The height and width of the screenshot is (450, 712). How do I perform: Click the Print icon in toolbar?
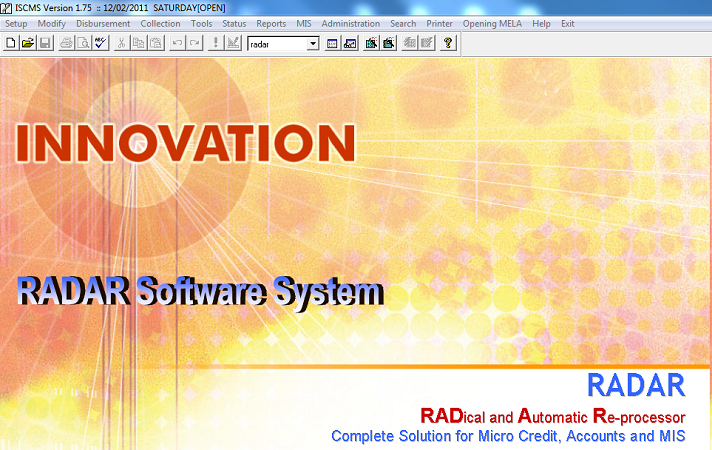coord(66,43)
